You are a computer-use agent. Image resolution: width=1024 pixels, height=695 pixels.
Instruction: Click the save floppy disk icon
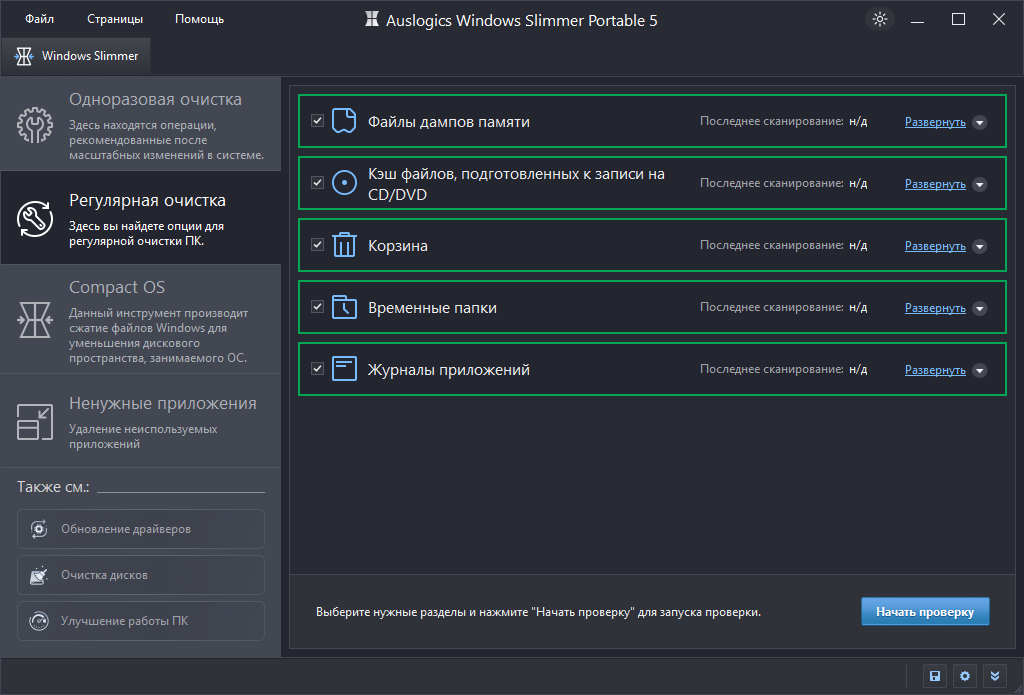[x=934, y=676]
